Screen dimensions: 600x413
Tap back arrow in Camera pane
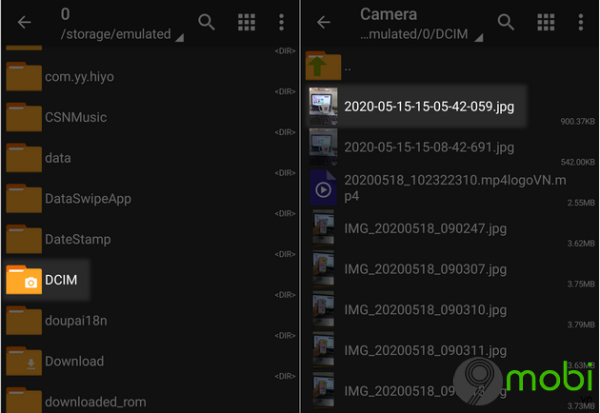[x=323, y=22]
